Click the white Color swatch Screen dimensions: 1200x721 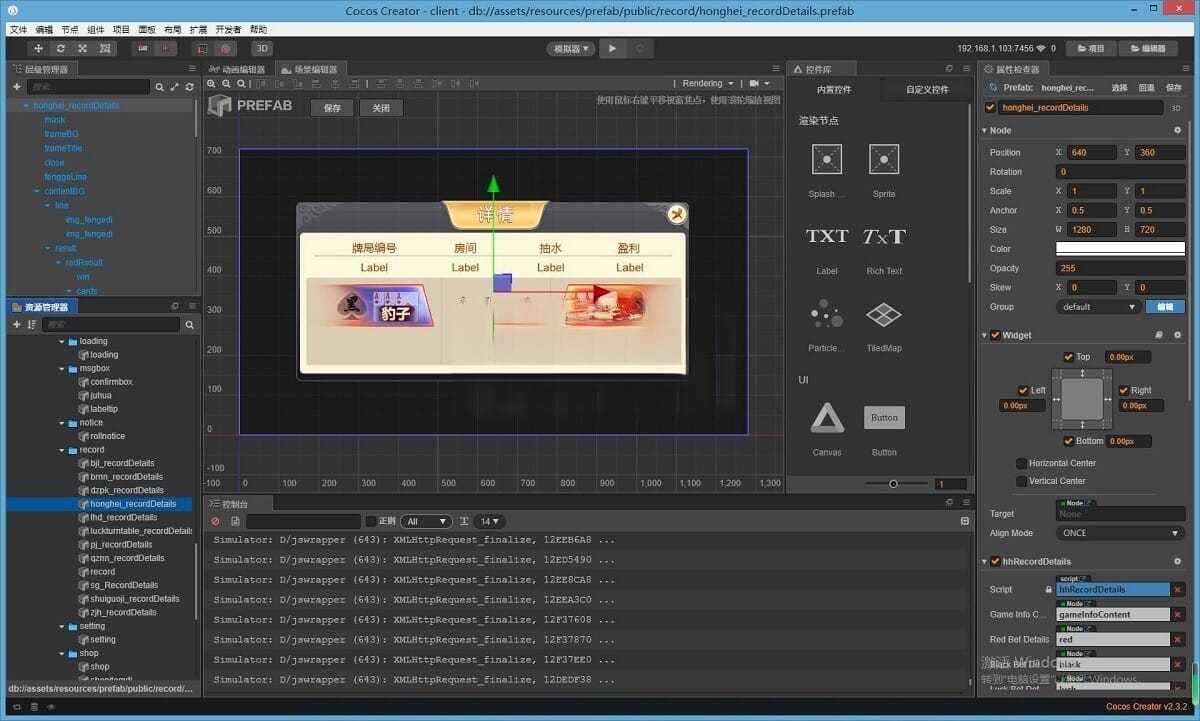(1120, 249)
